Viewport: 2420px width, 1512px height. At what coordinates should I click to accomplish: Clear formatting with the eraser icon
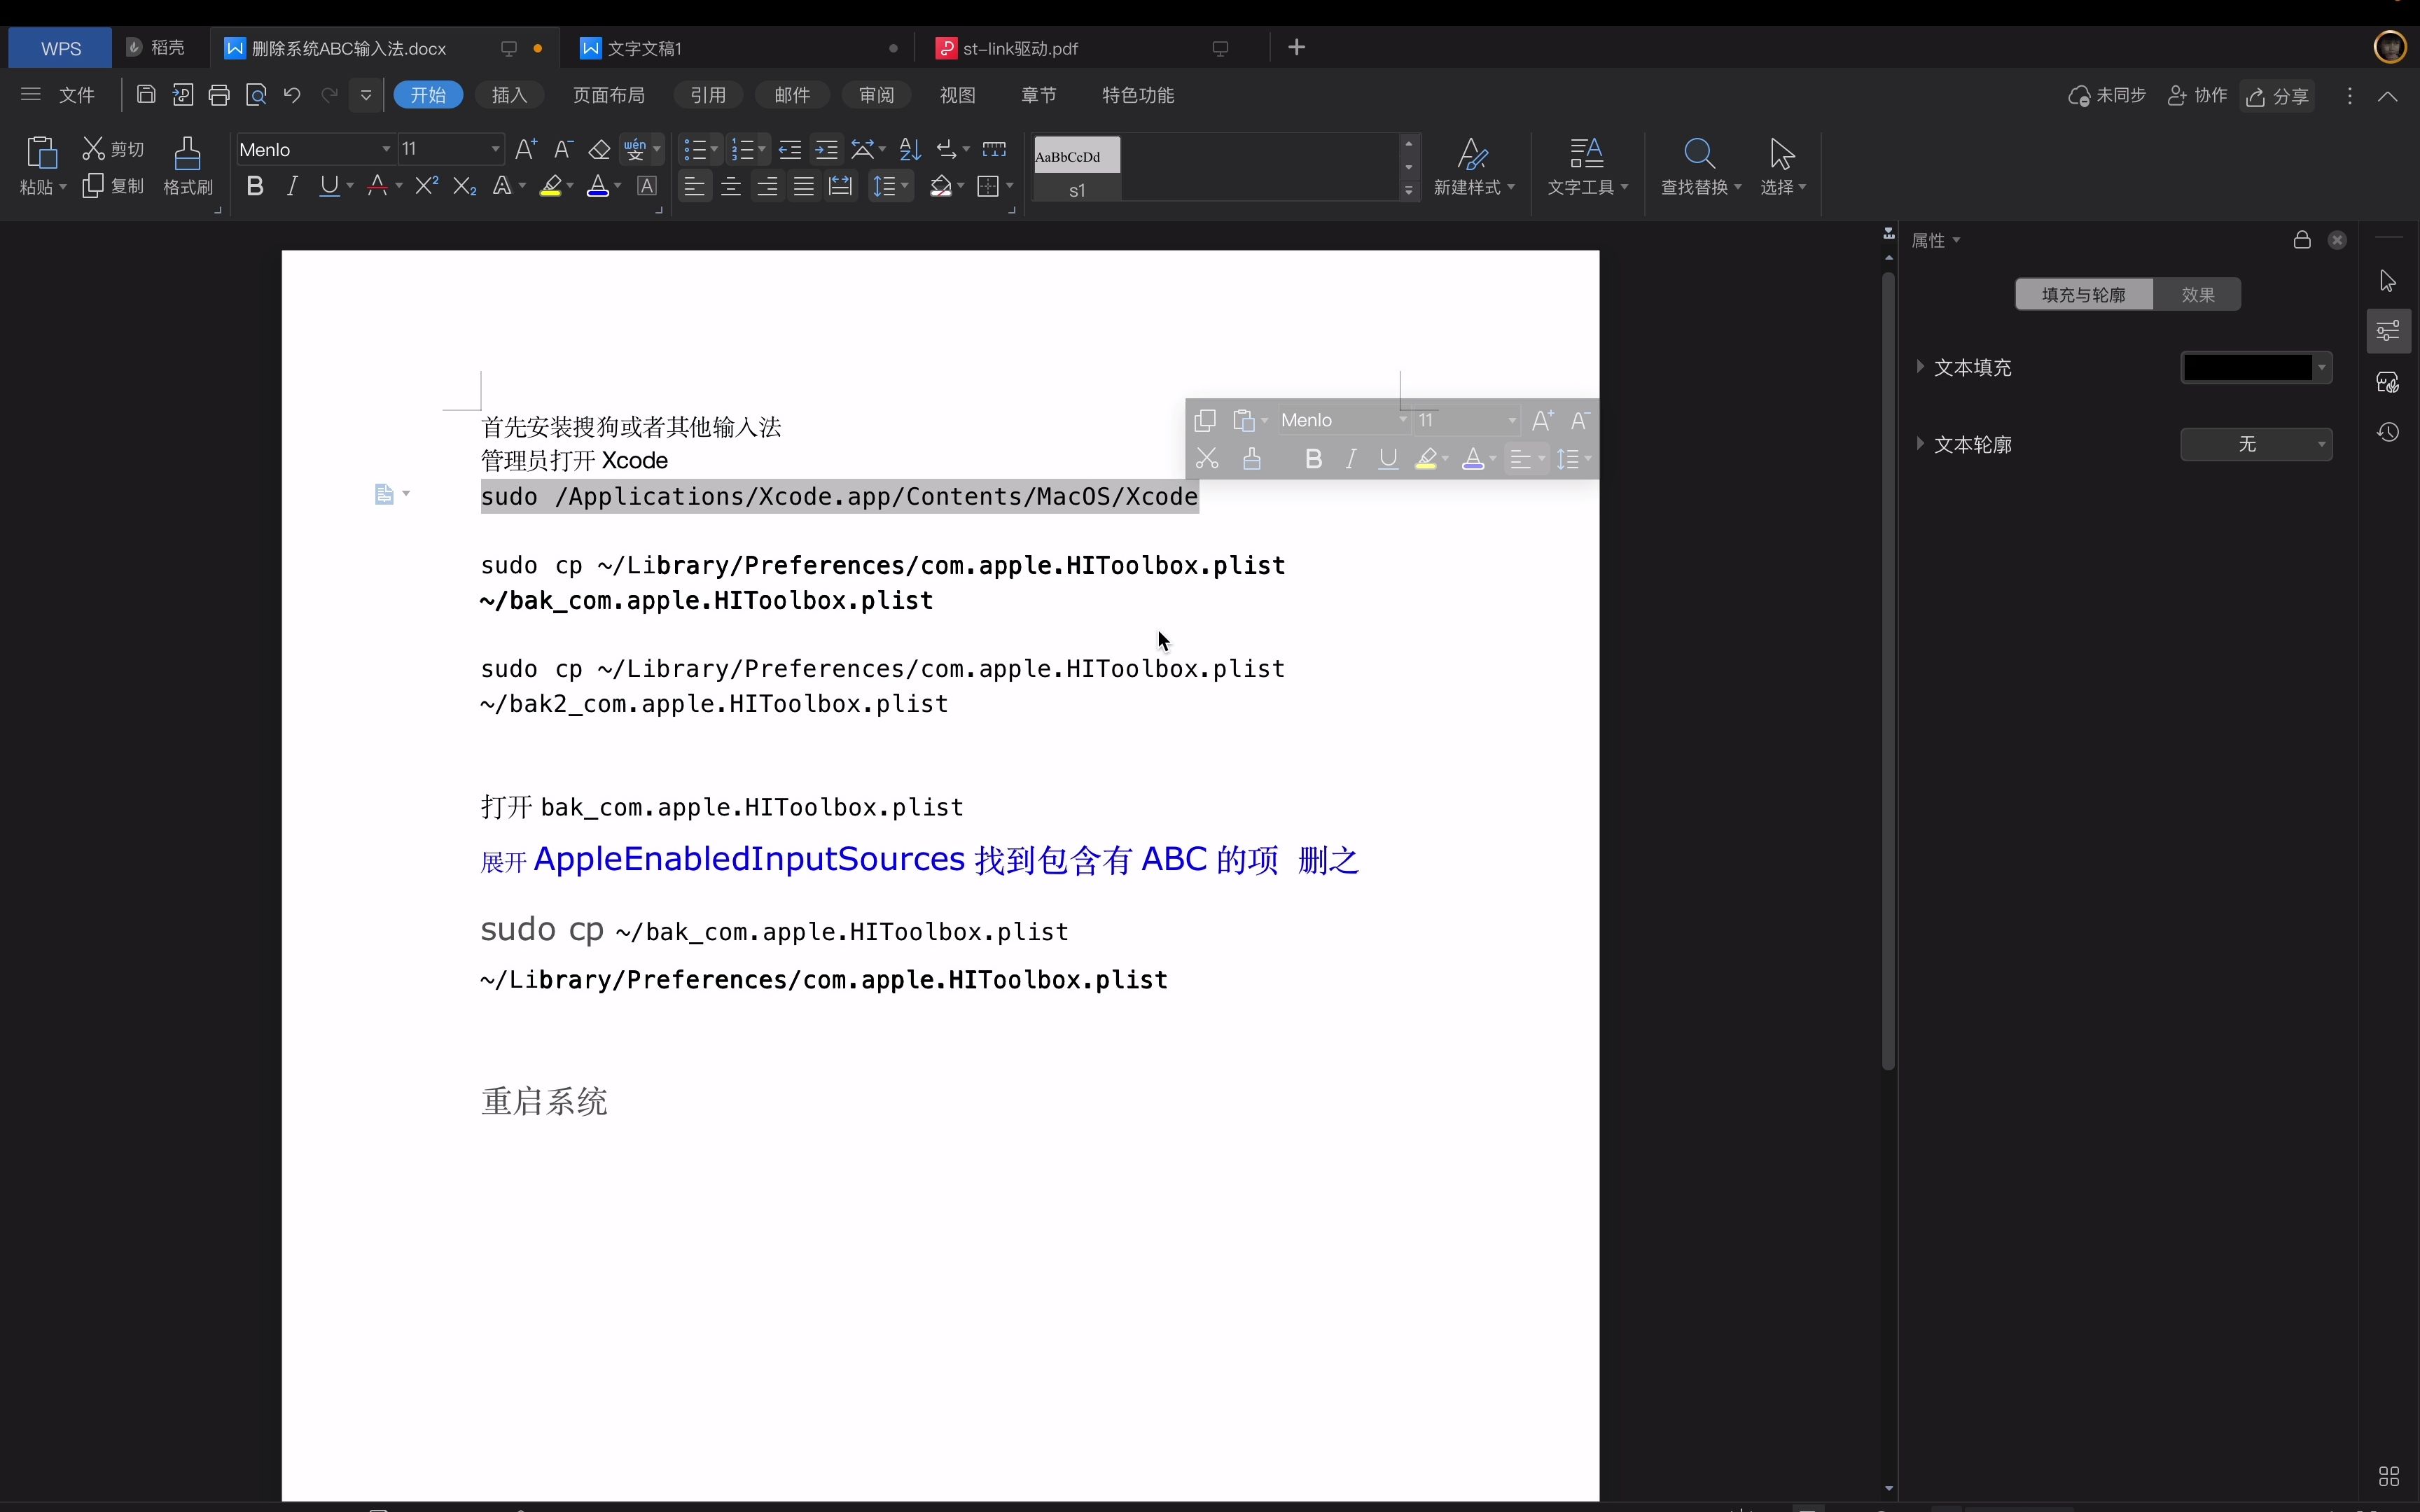(x=599, y=148)
